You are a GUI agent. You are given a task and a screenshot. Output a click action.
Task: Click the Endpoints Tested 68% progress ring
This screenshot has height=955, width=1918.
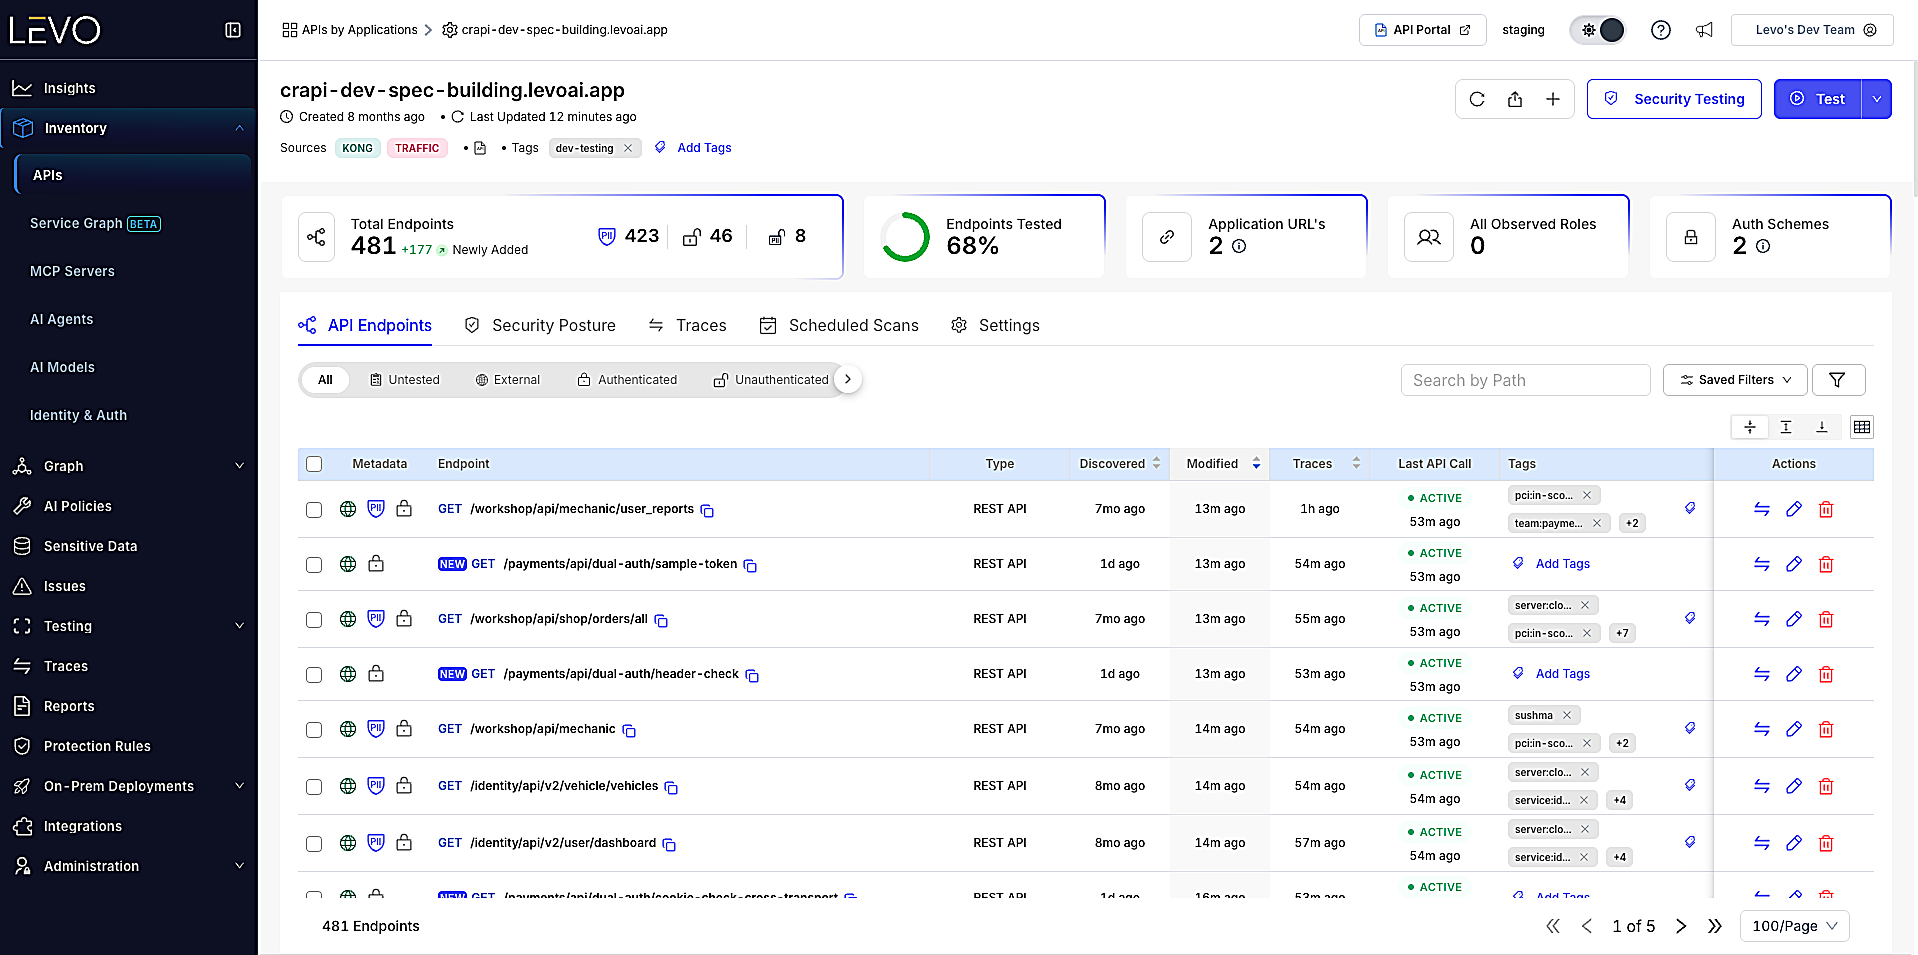click(x=905, y=237)
